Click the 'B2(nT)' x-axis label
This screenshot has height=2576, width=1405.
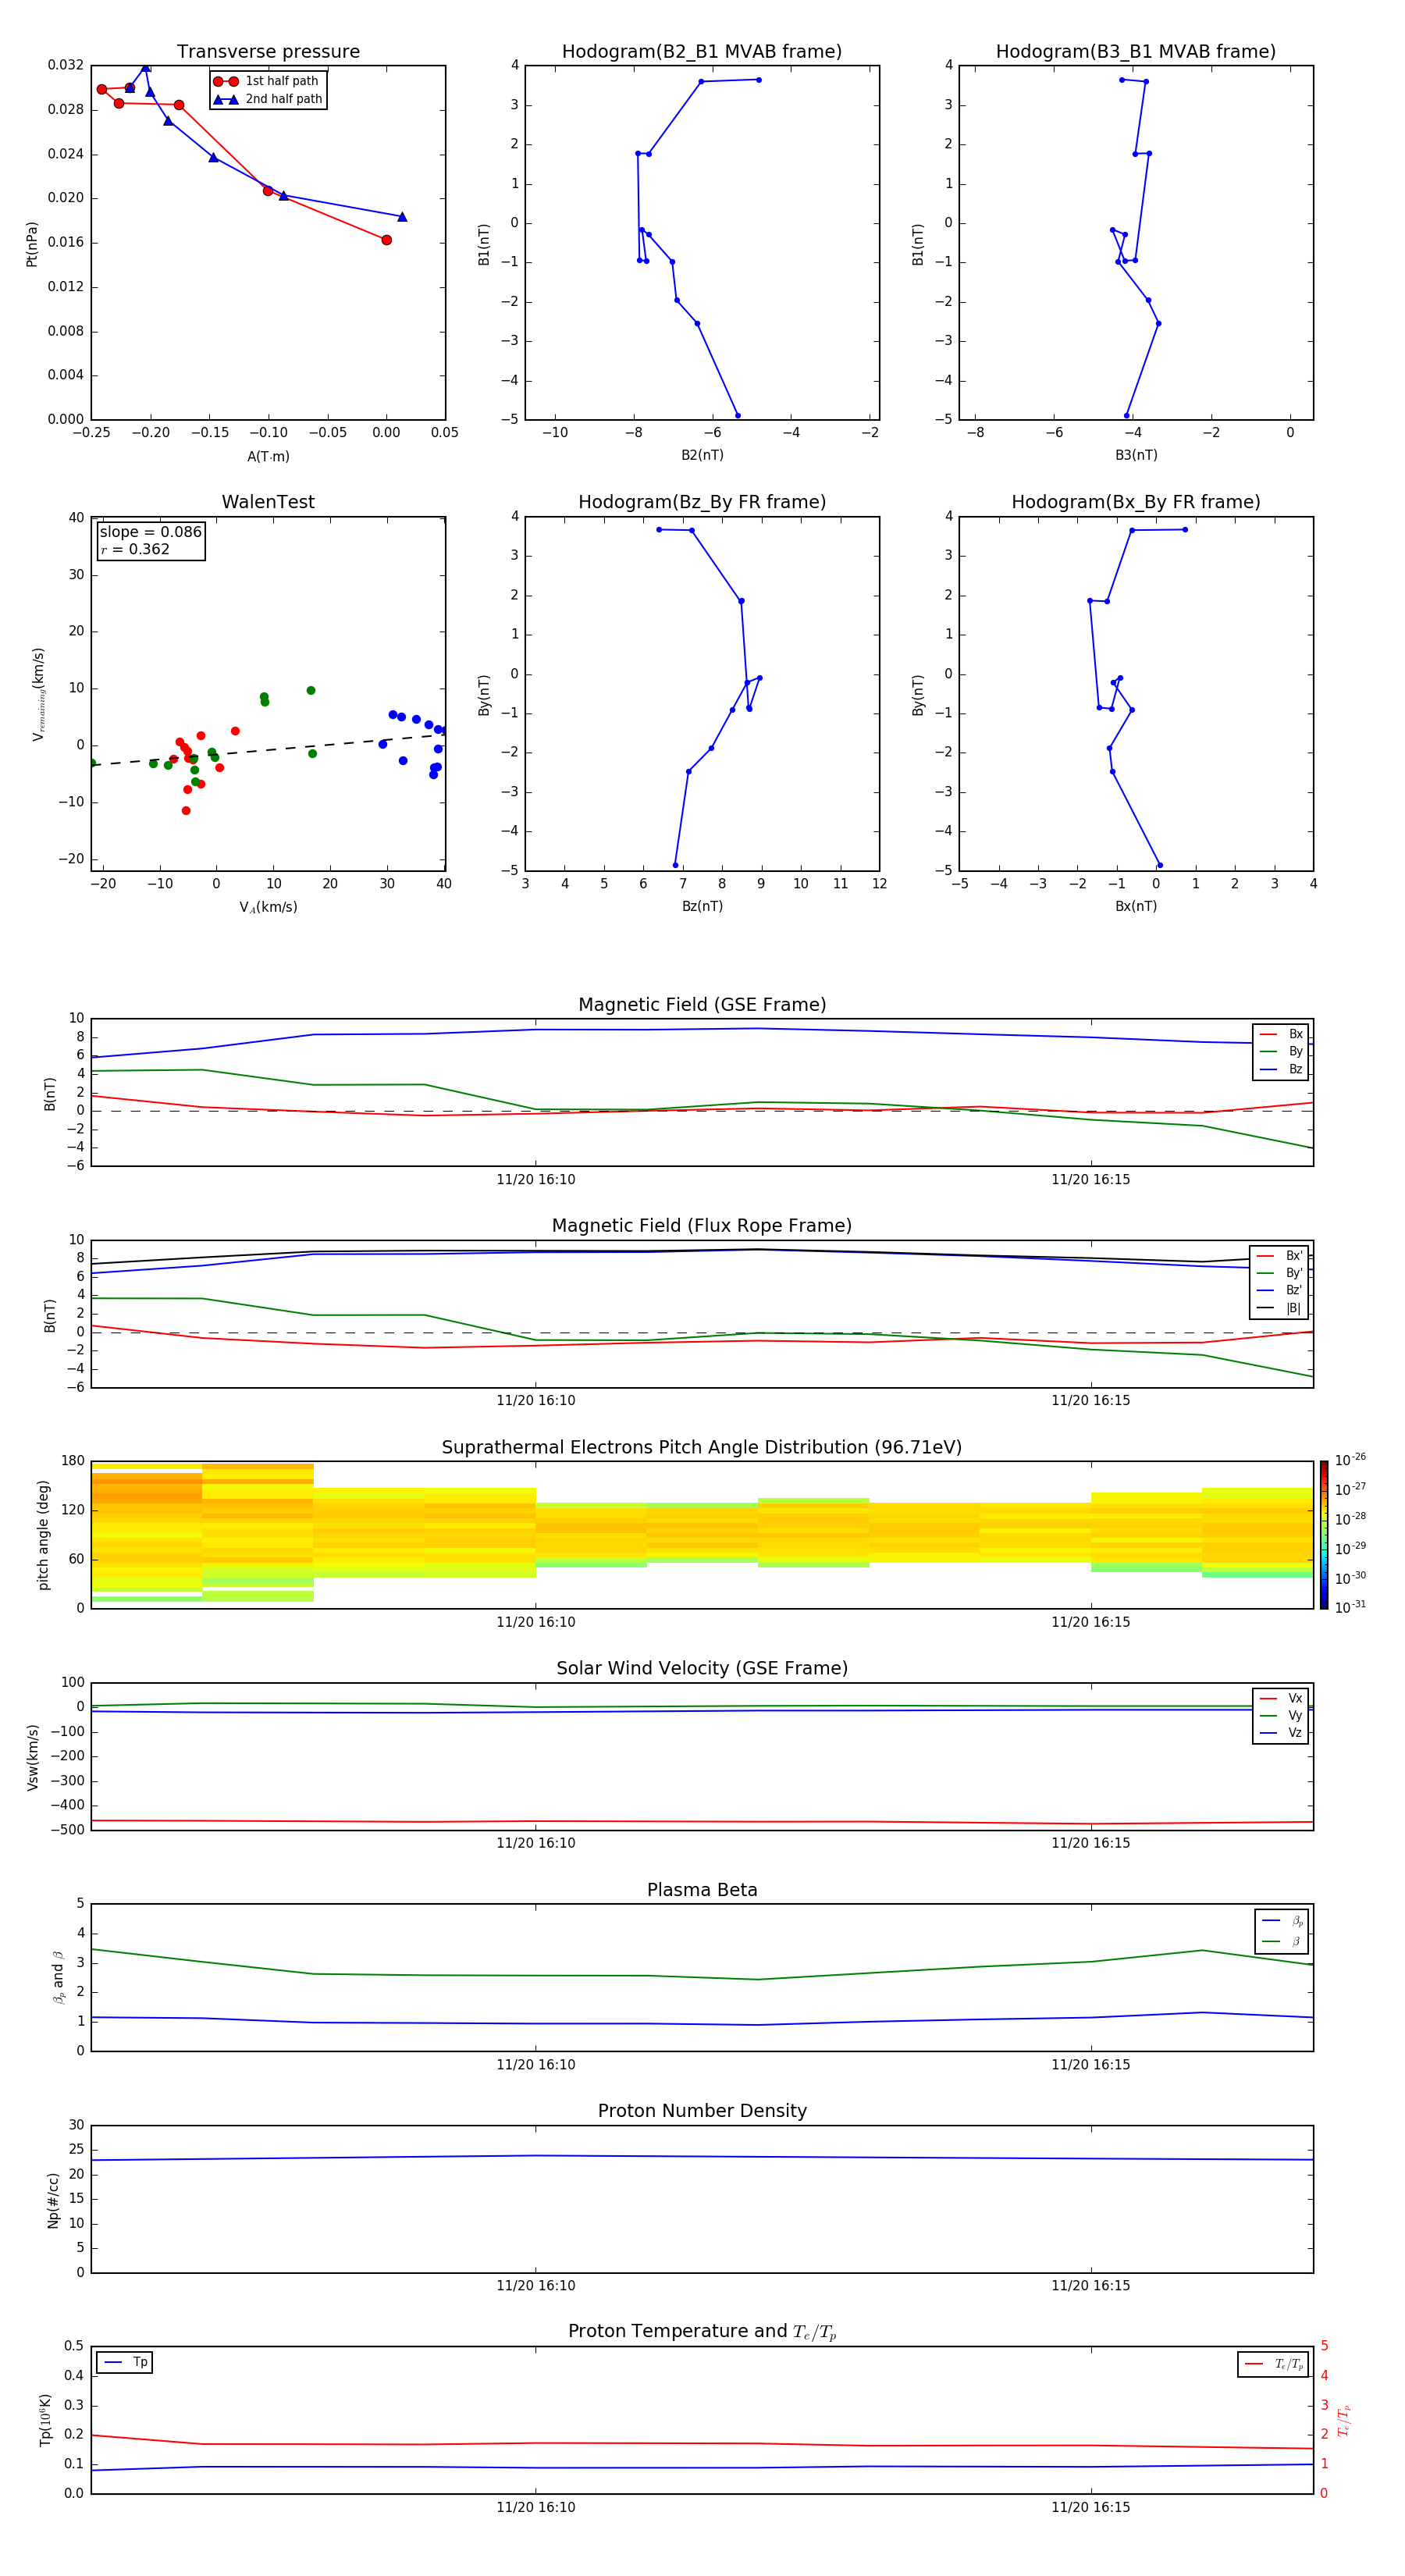pos(702,455)
